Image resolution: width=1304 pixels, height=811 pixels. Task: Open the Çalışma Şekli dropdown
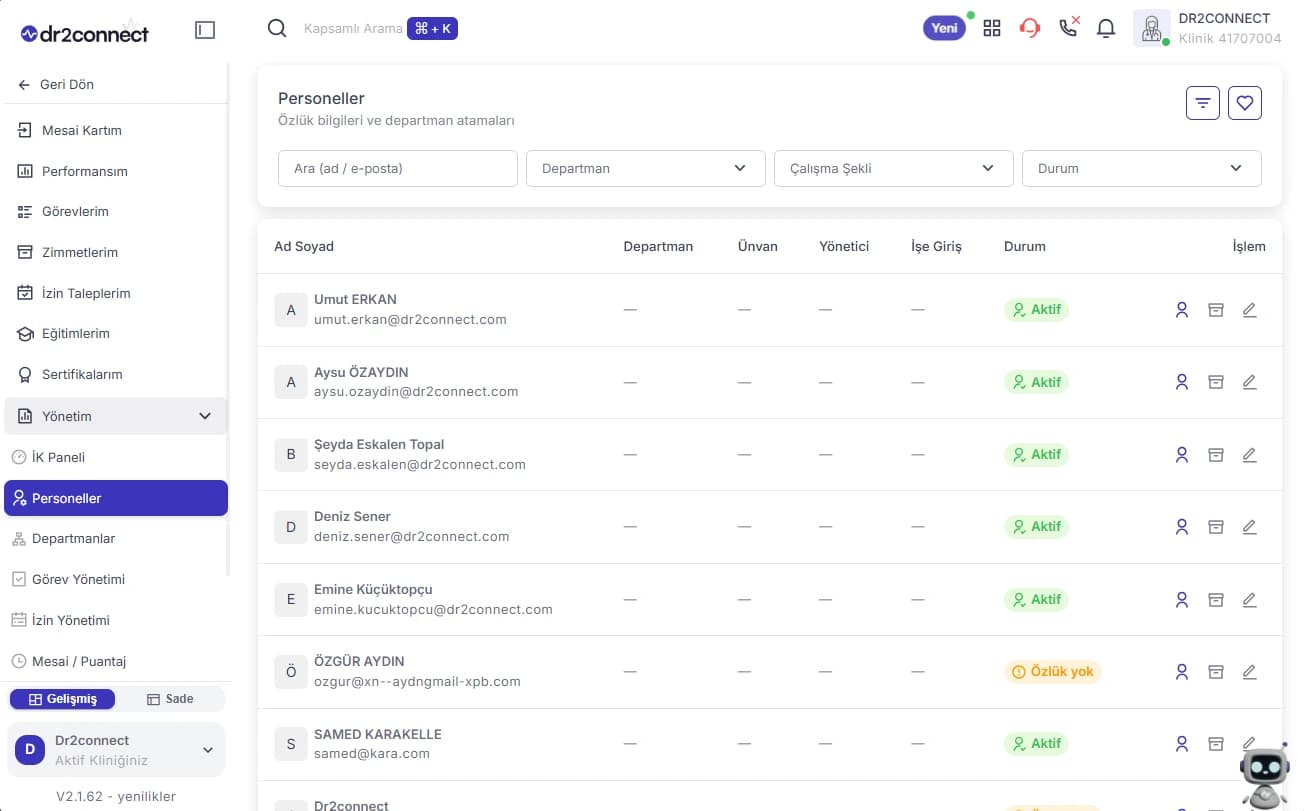tap(893, 168)
